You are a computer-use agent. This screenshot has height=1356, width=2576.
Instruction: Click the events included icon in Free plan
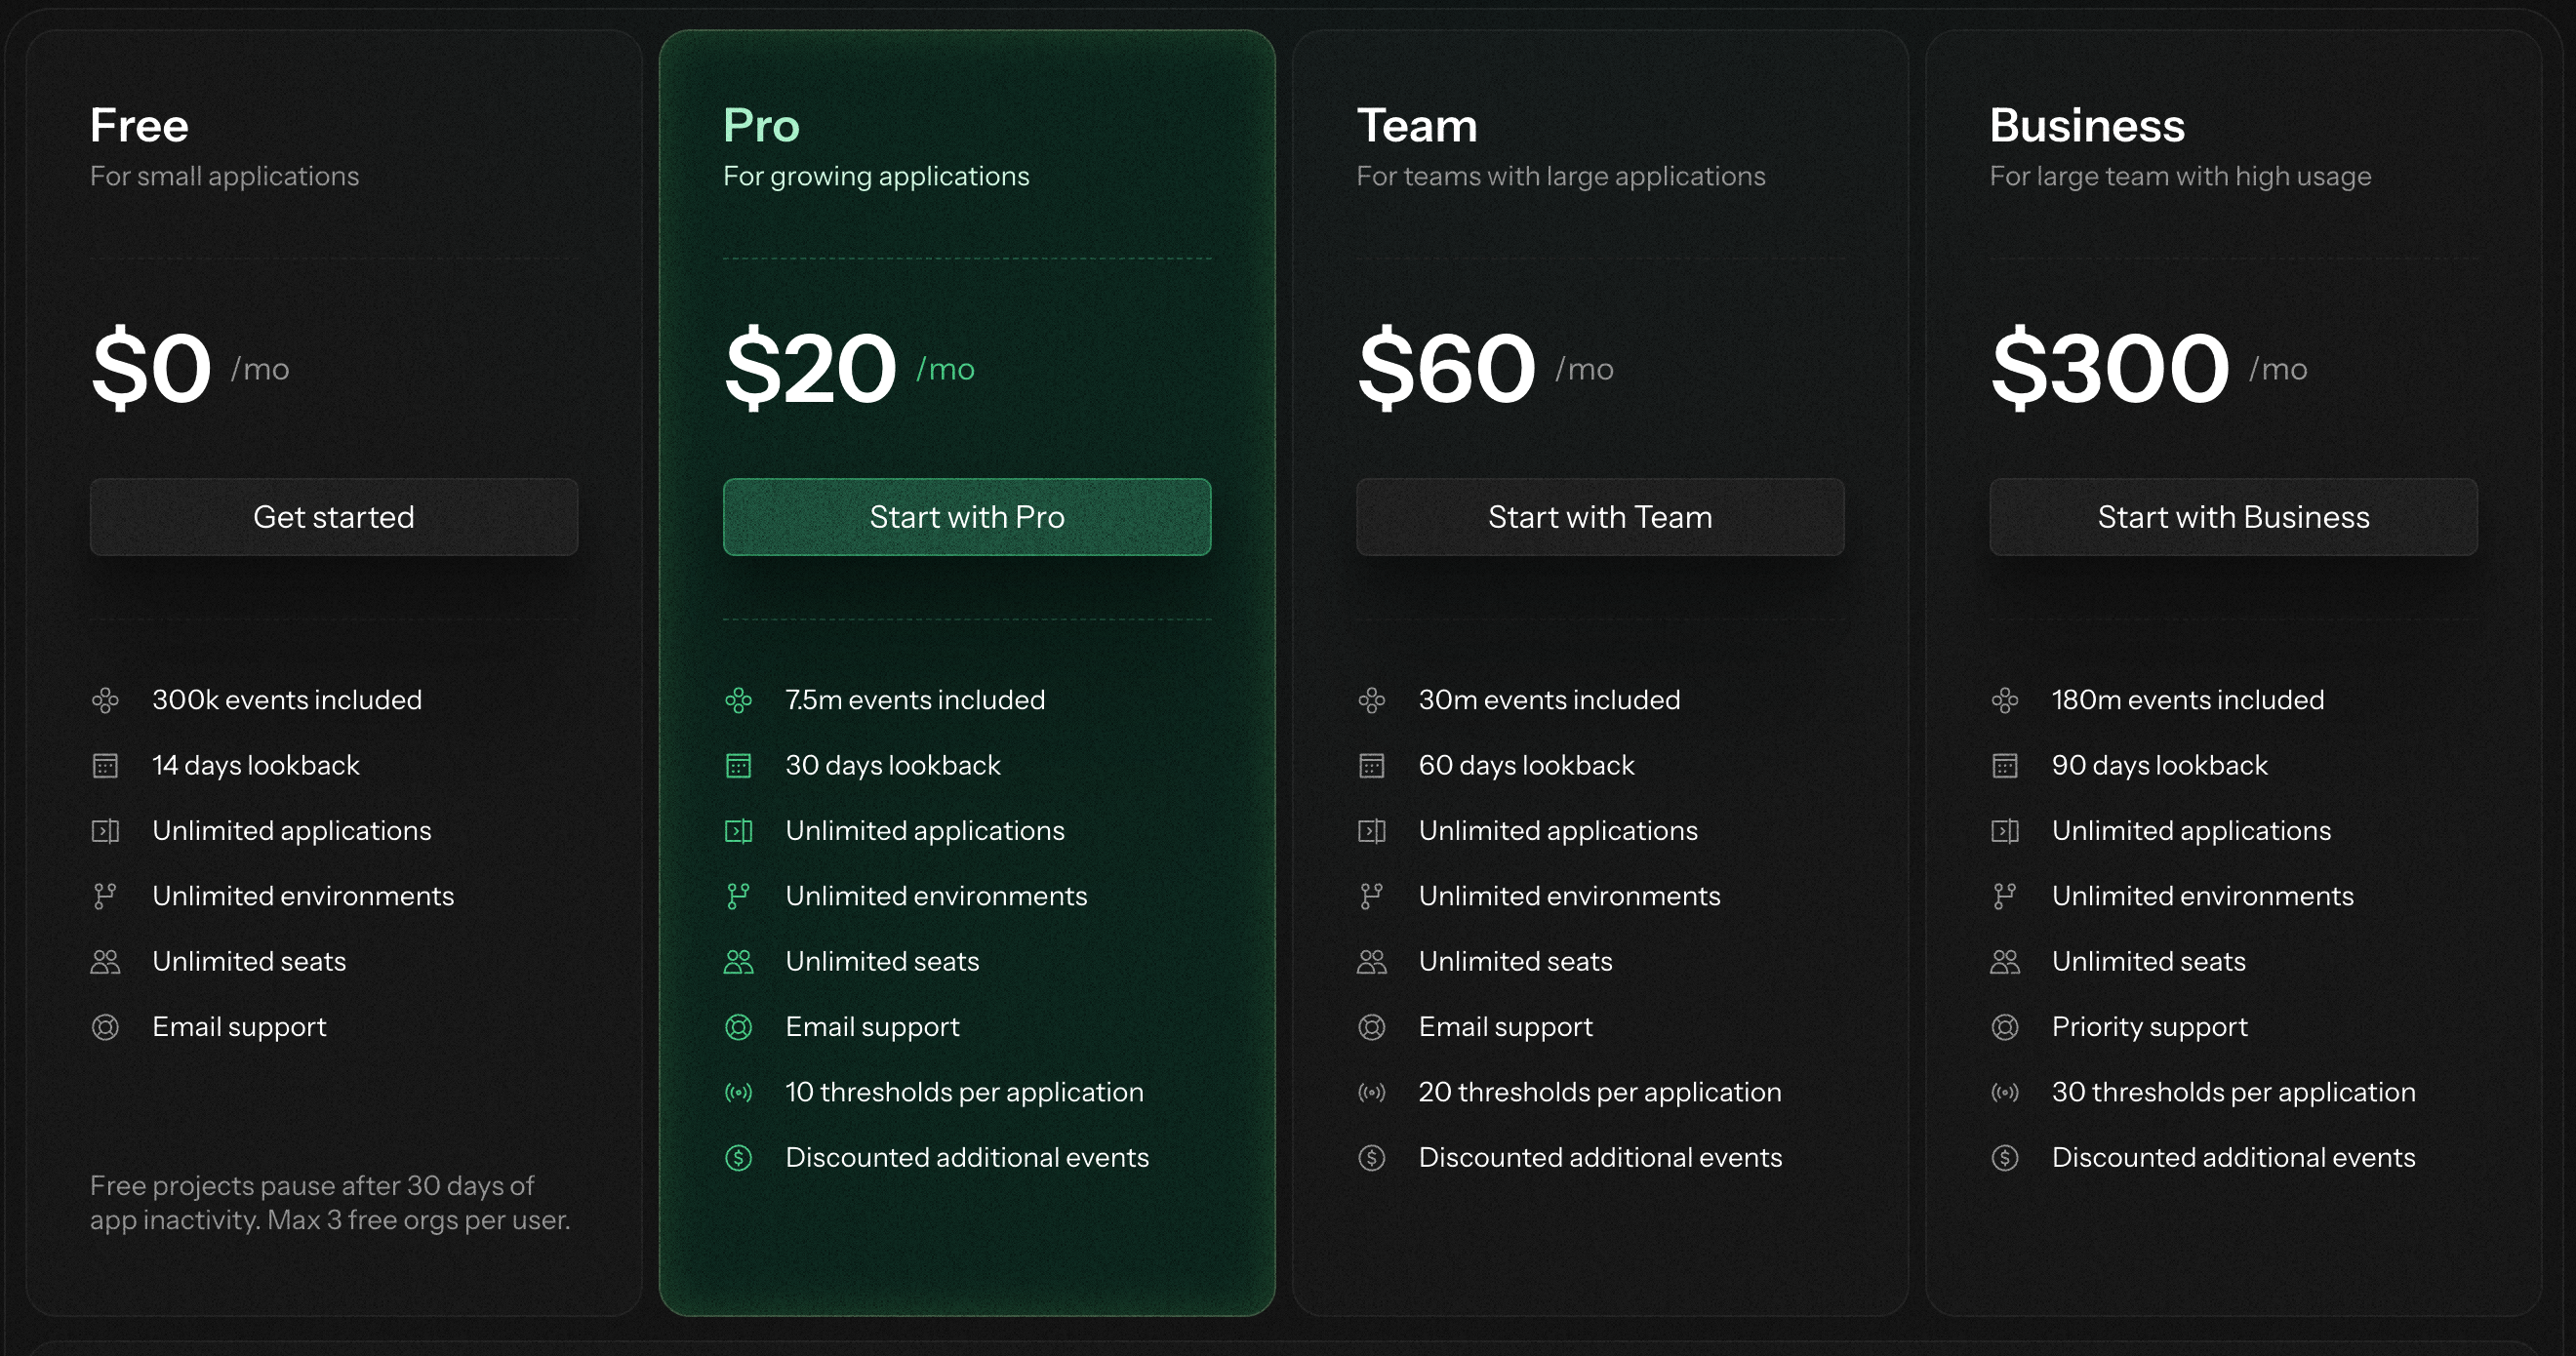pos(105,700)
